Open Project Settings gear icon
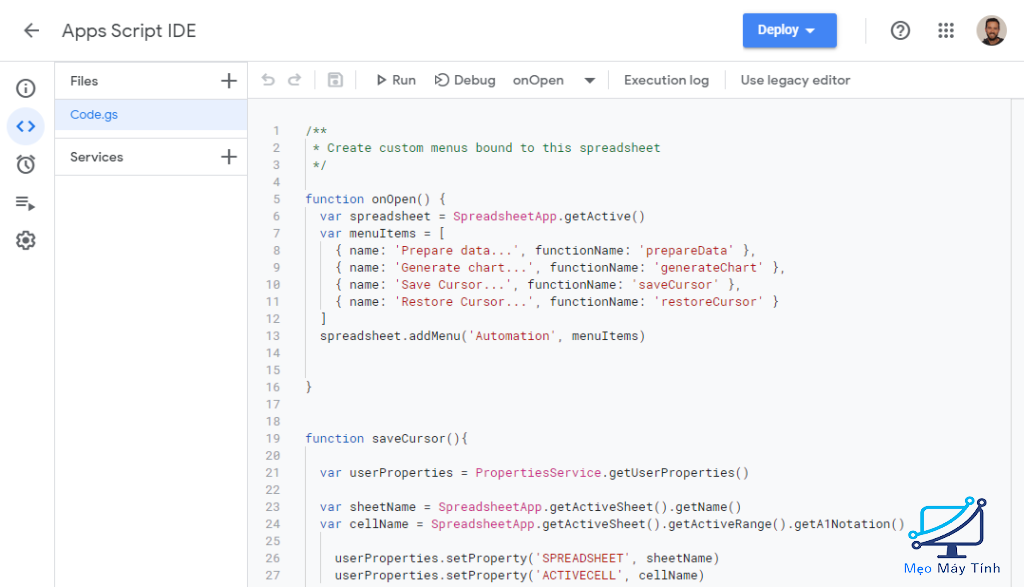1024x587 pixels. click(x=25, y=240)
